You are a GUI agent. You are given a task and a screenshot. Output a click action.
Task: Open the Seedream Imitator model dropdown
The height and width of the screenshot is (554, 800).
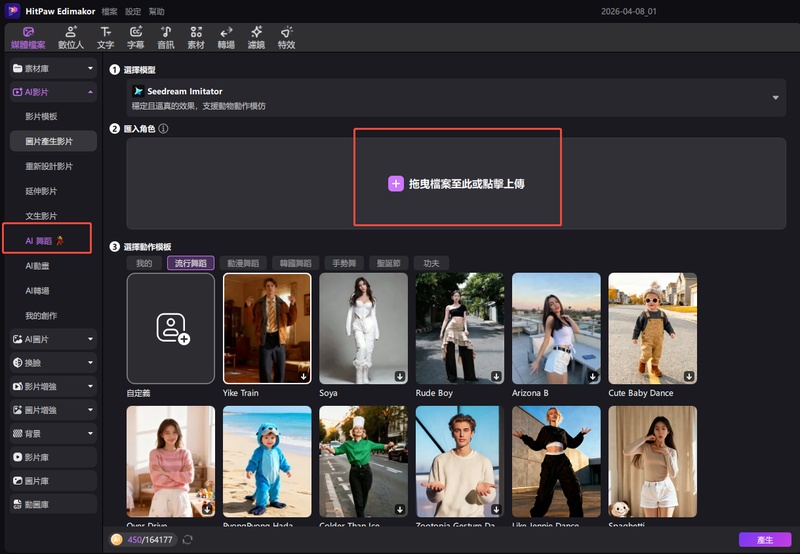point(456,97)
